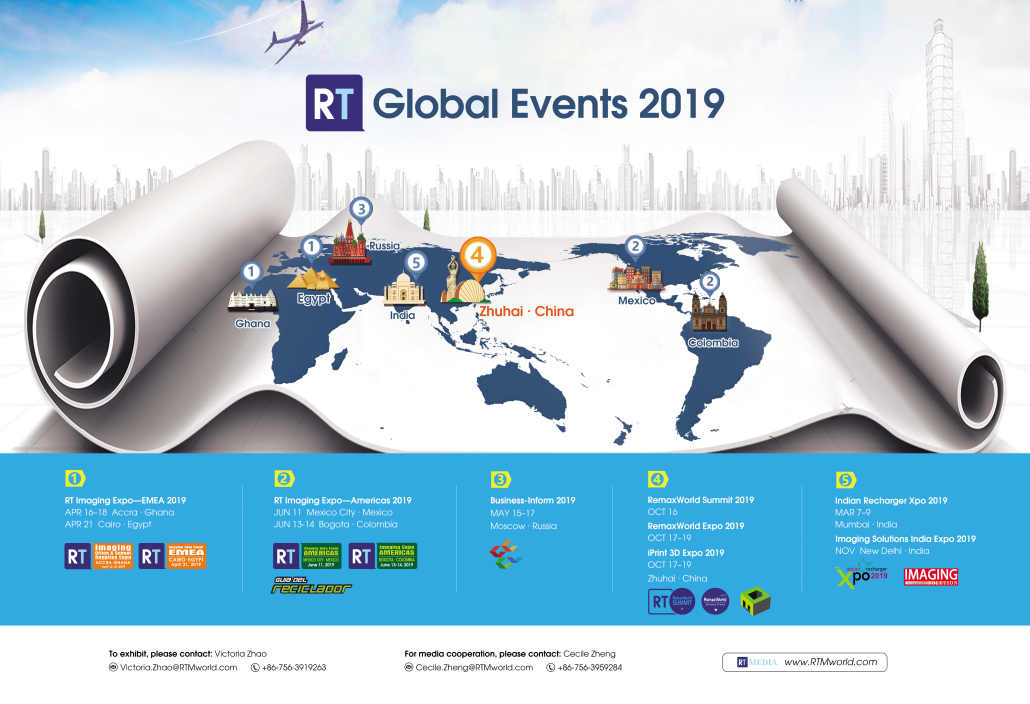Click the Guia del Reciclador logo
This screenshot has height=704, width=1030.
point(311,585)
